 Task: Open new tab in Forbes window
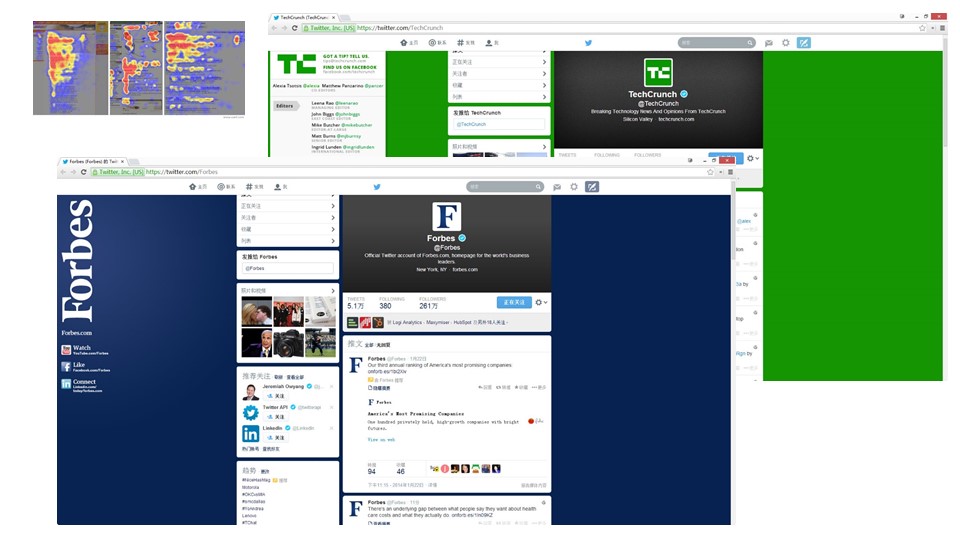pyautogui.click(x=136, y=162)
